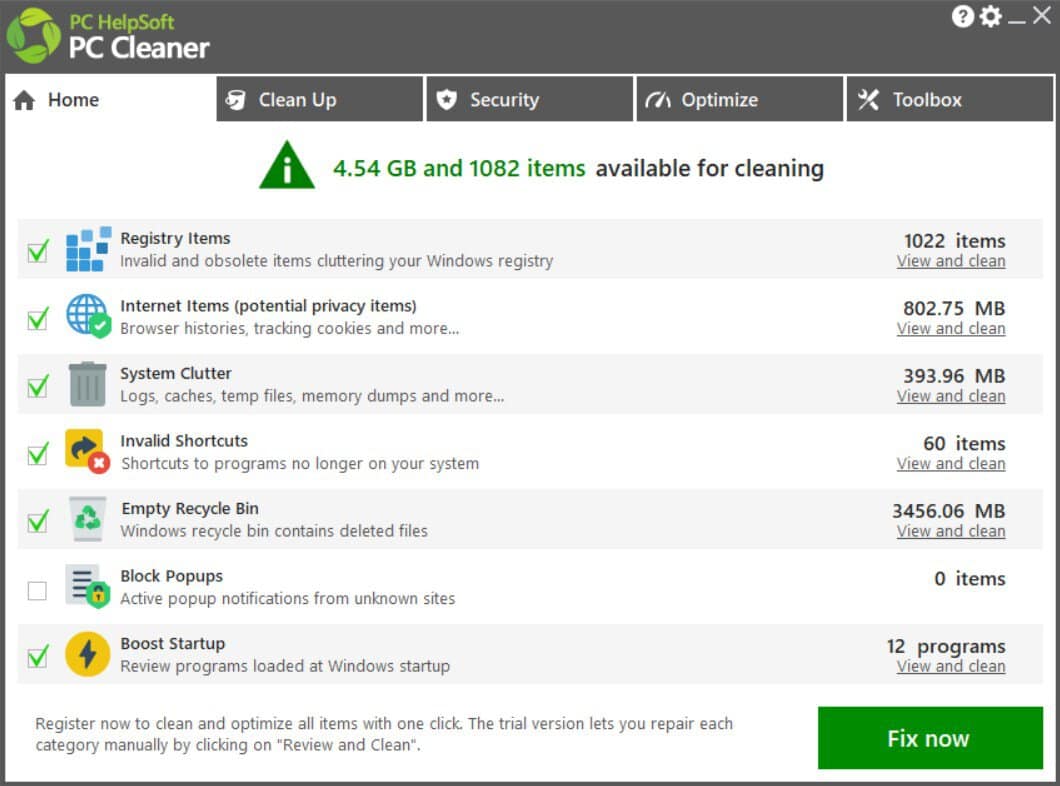Click the '0 items' count
Screen dimensions: 1060x786
point(969,579)
